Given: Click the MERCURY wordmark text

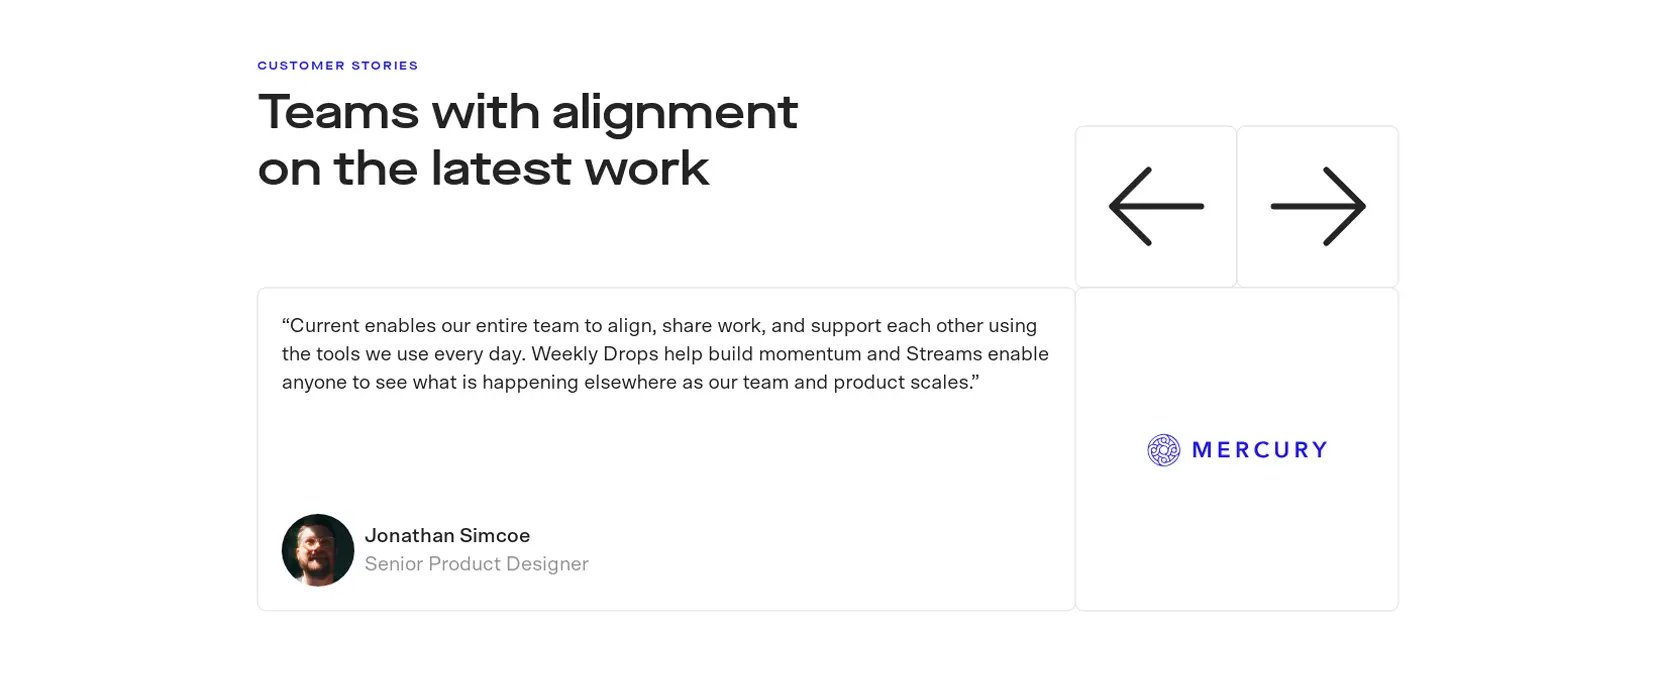Looking at the screenshot, I should click(x=1260, y=450).
